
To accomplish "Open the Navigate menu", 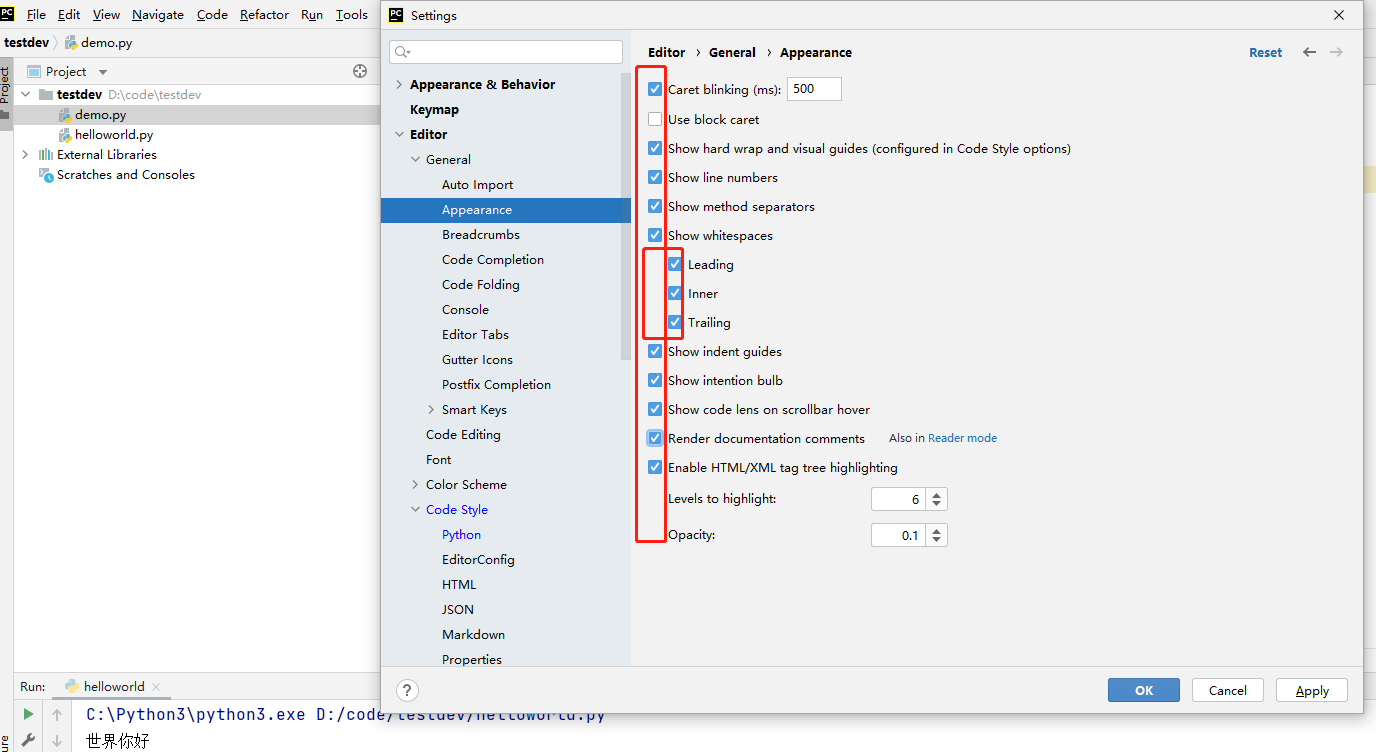I will [x=158, y=15].
